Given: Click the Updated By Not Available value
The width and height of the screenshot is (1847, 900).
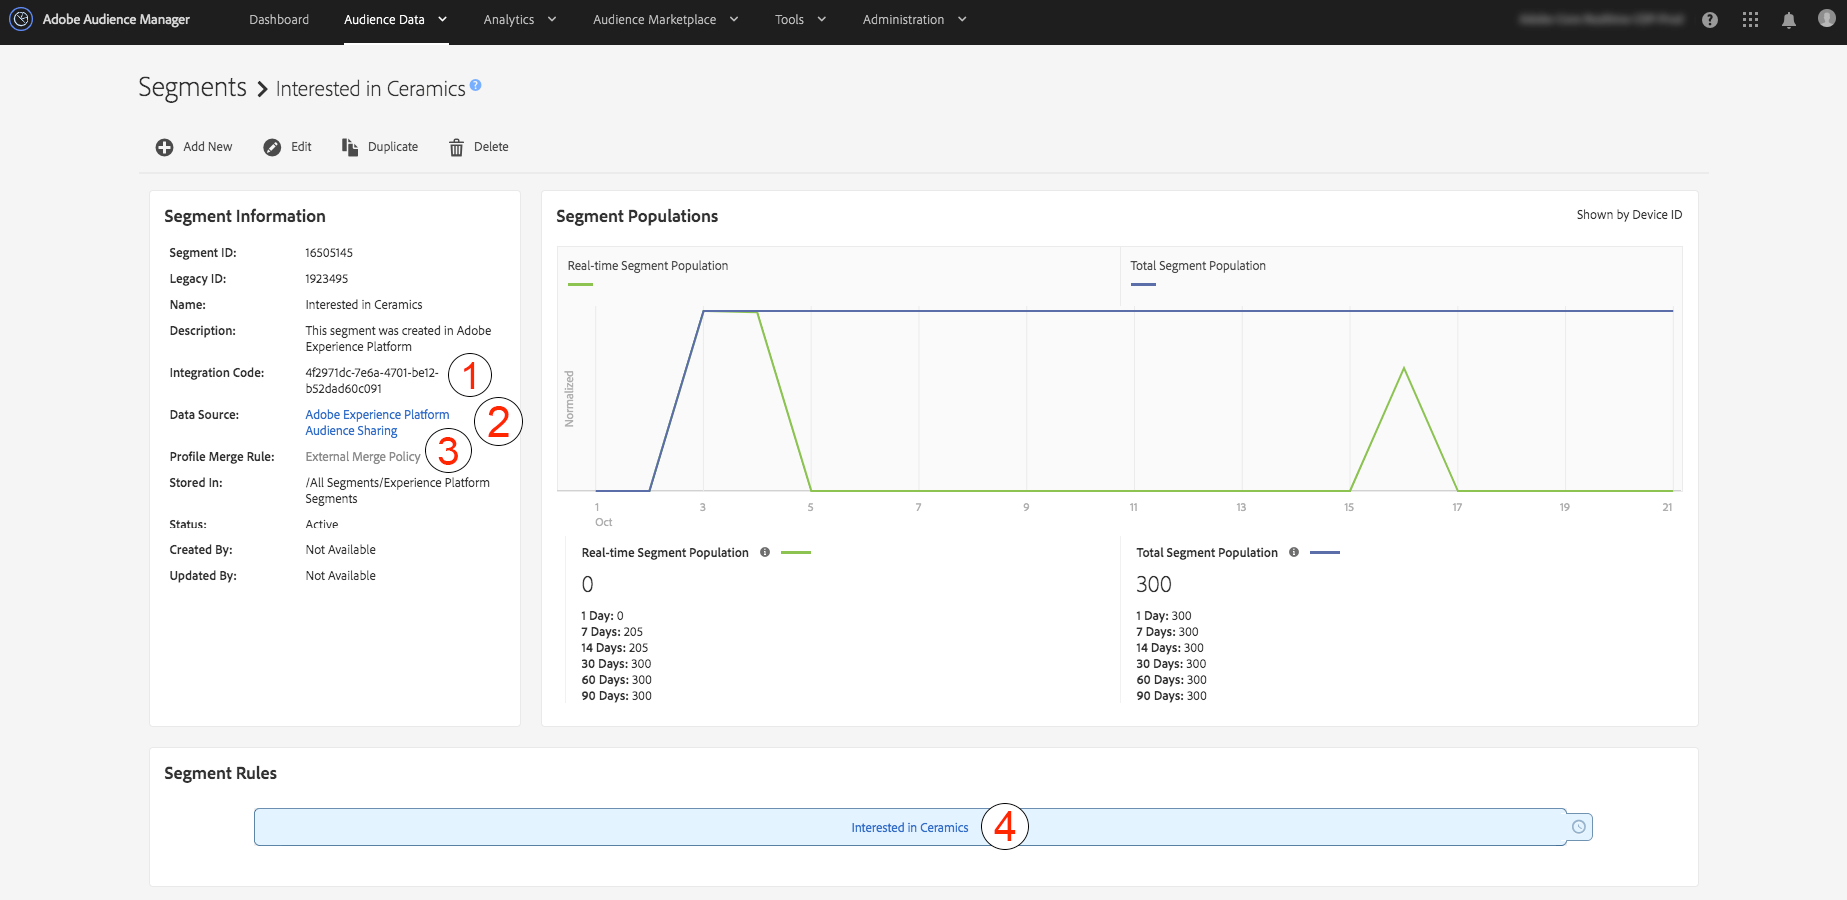Looking at the screenshot, I should click(341, 576).
